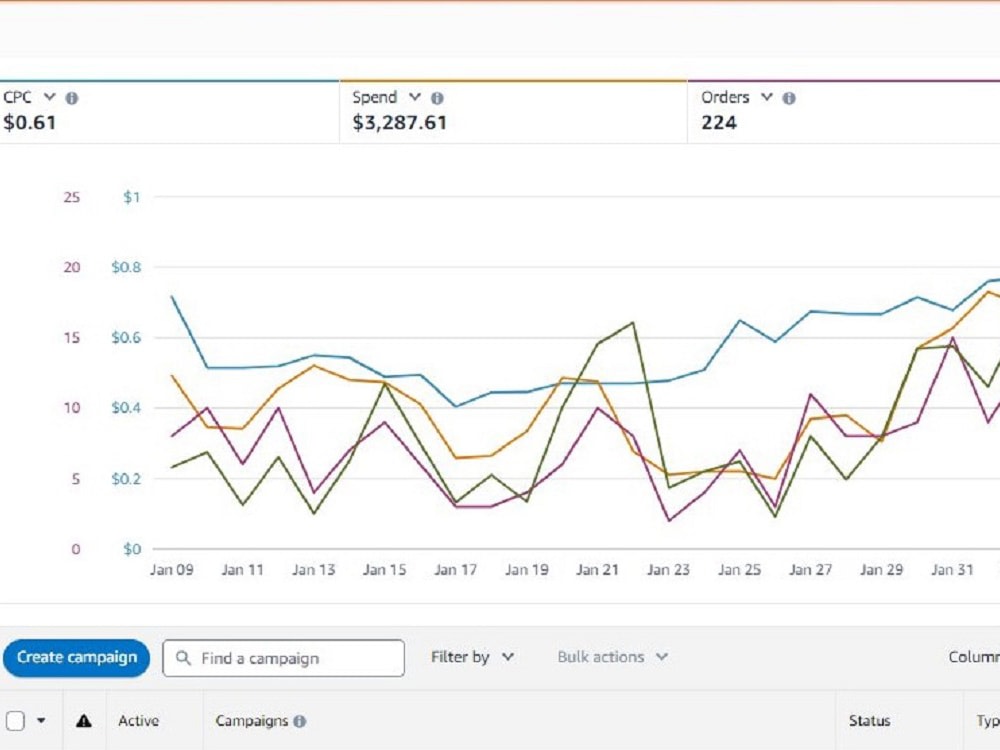This screenshot has width=1000, height=750.
Task: Open the select-all checkbox dropdown arrow
Action: pyautogui.click(x=41, y=721)
